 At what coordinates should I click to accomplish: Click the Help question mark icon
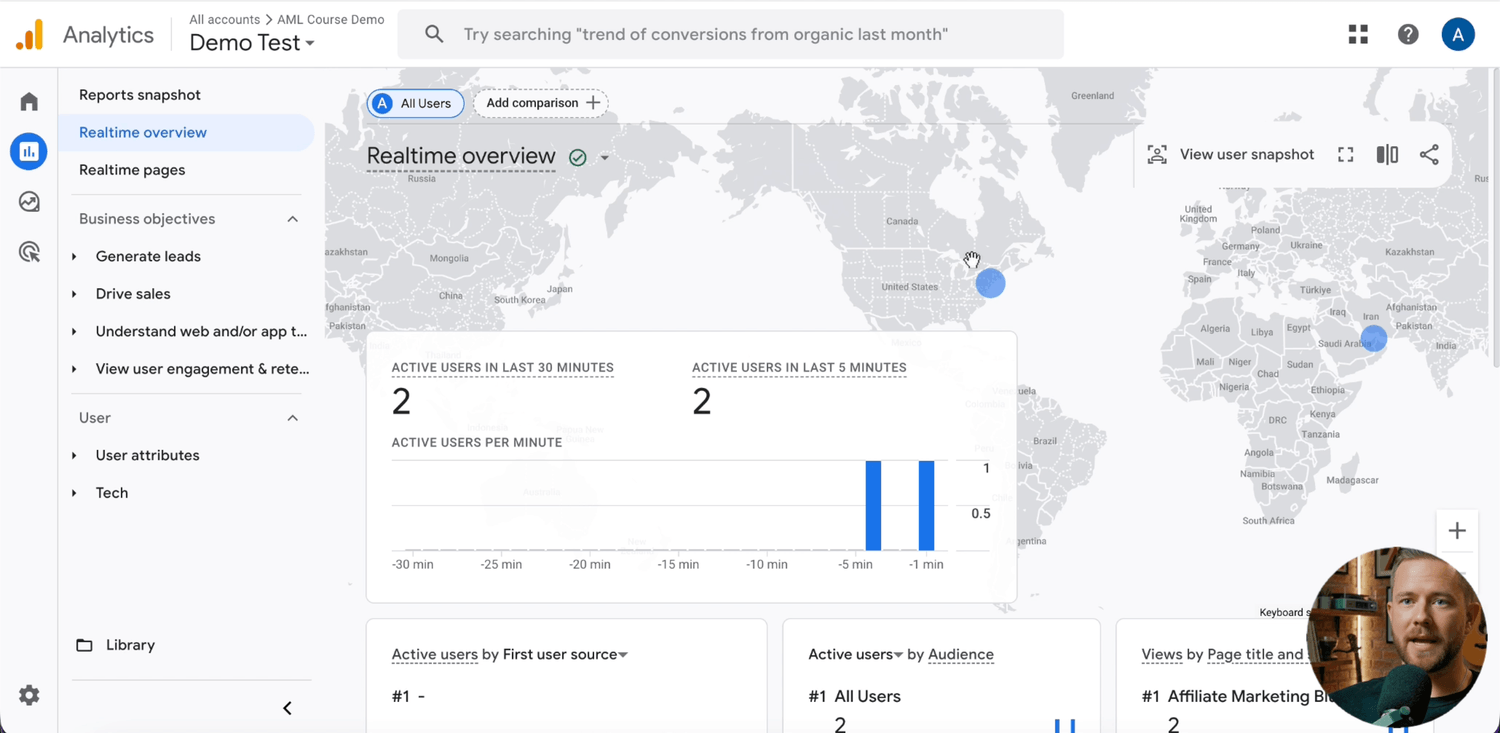point(1408,35)
